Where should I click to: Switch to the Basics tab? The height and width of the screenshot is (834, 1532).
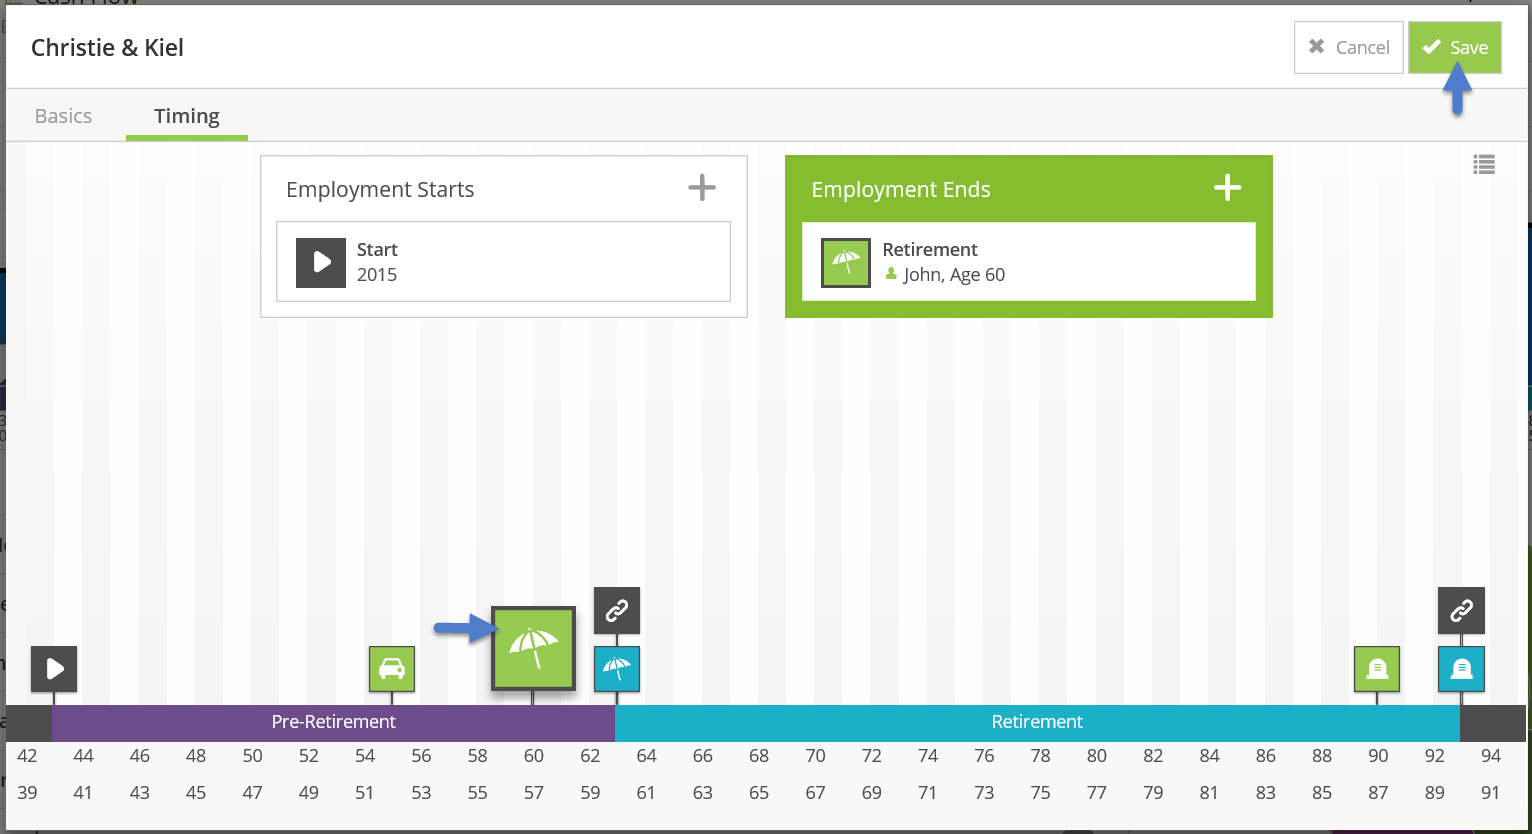[x=63, y=116]
